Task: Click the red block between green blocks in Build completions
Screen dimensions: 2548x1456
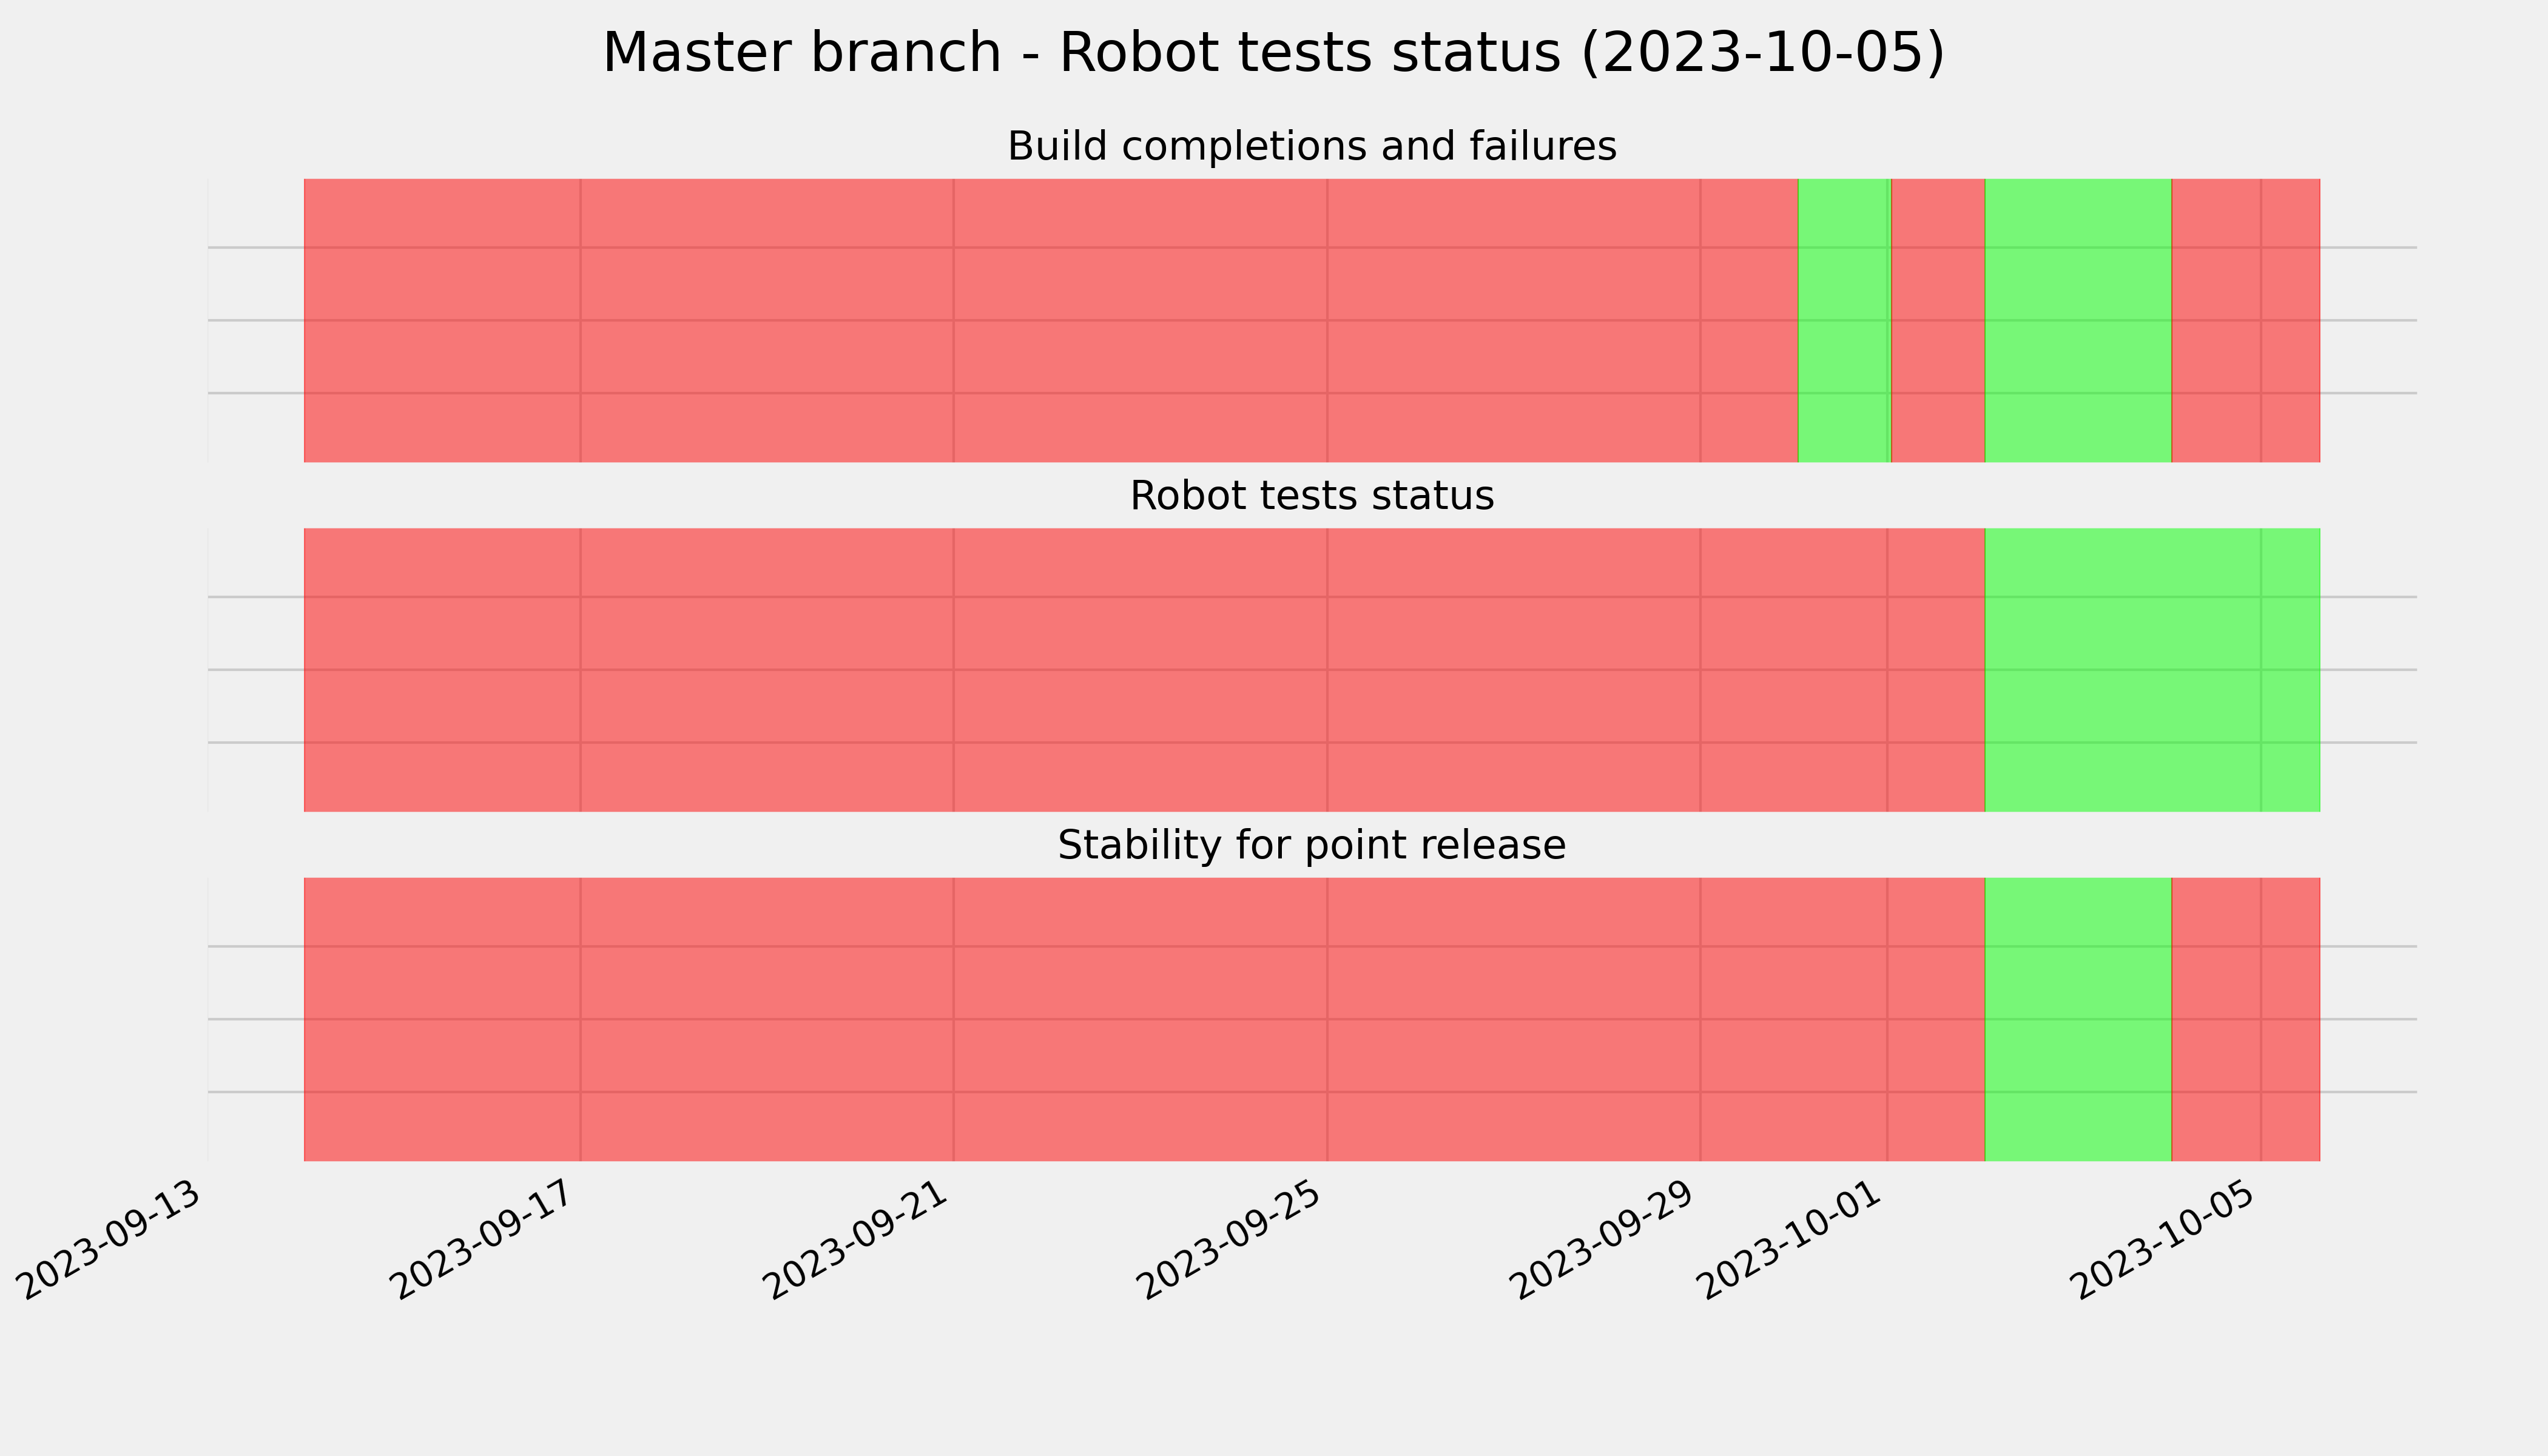Action: click(1938, 320)
